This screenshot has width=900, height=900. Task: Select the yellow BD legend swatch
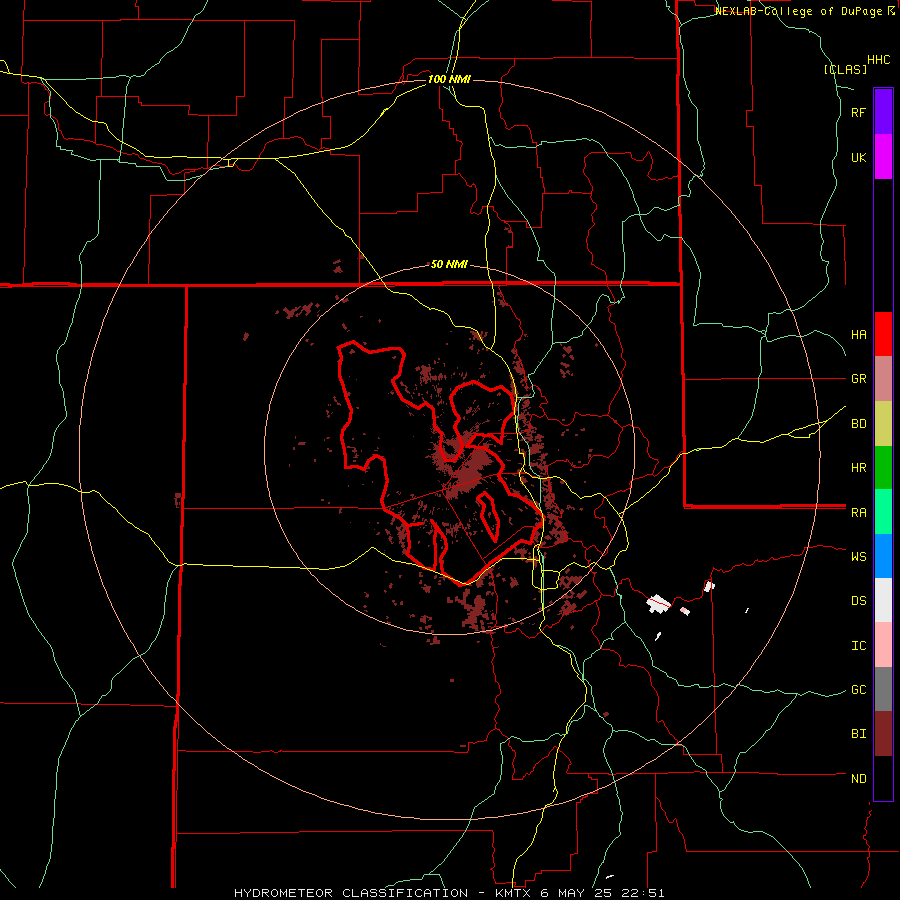[883, 423]
